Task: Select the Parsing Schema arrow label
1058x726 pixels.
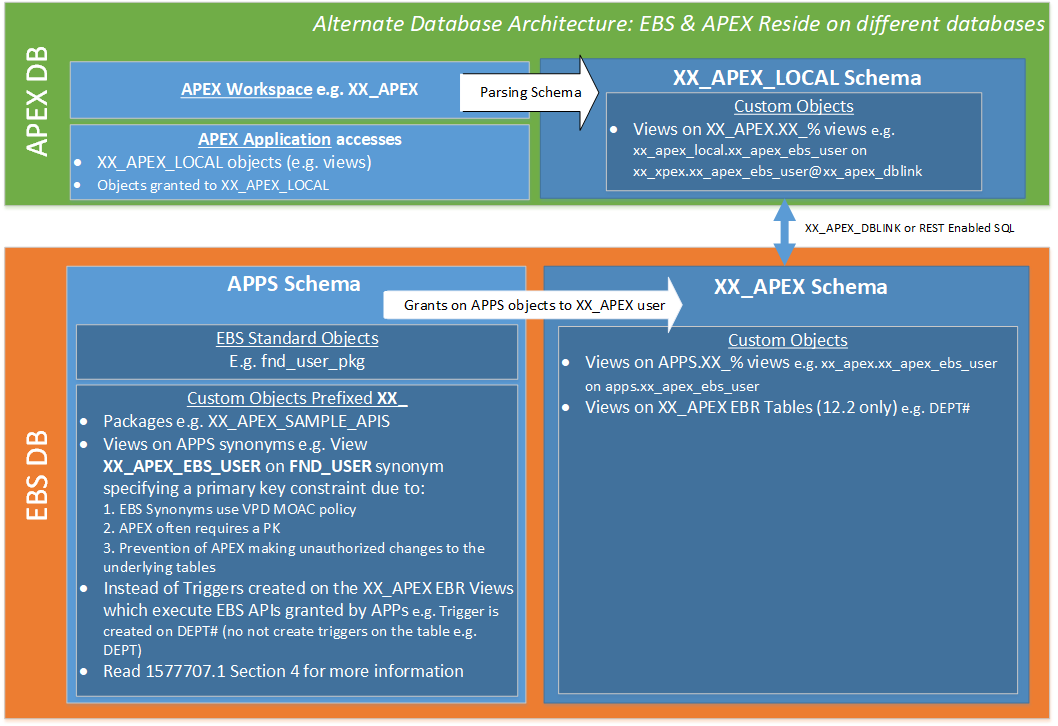Action: 530,92
